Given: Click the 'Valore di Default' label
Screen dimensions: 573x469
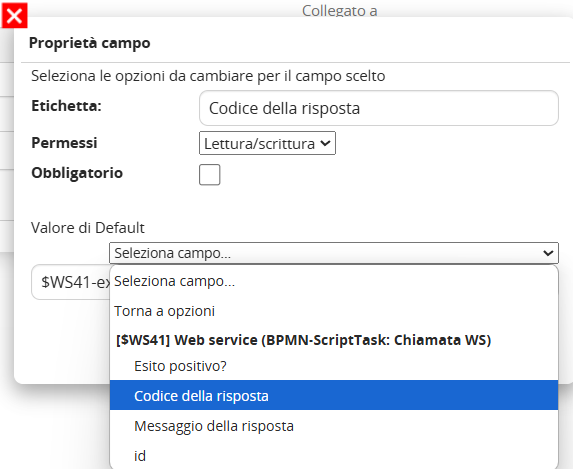Looking at the screenshot, I should tap(88, 228).
